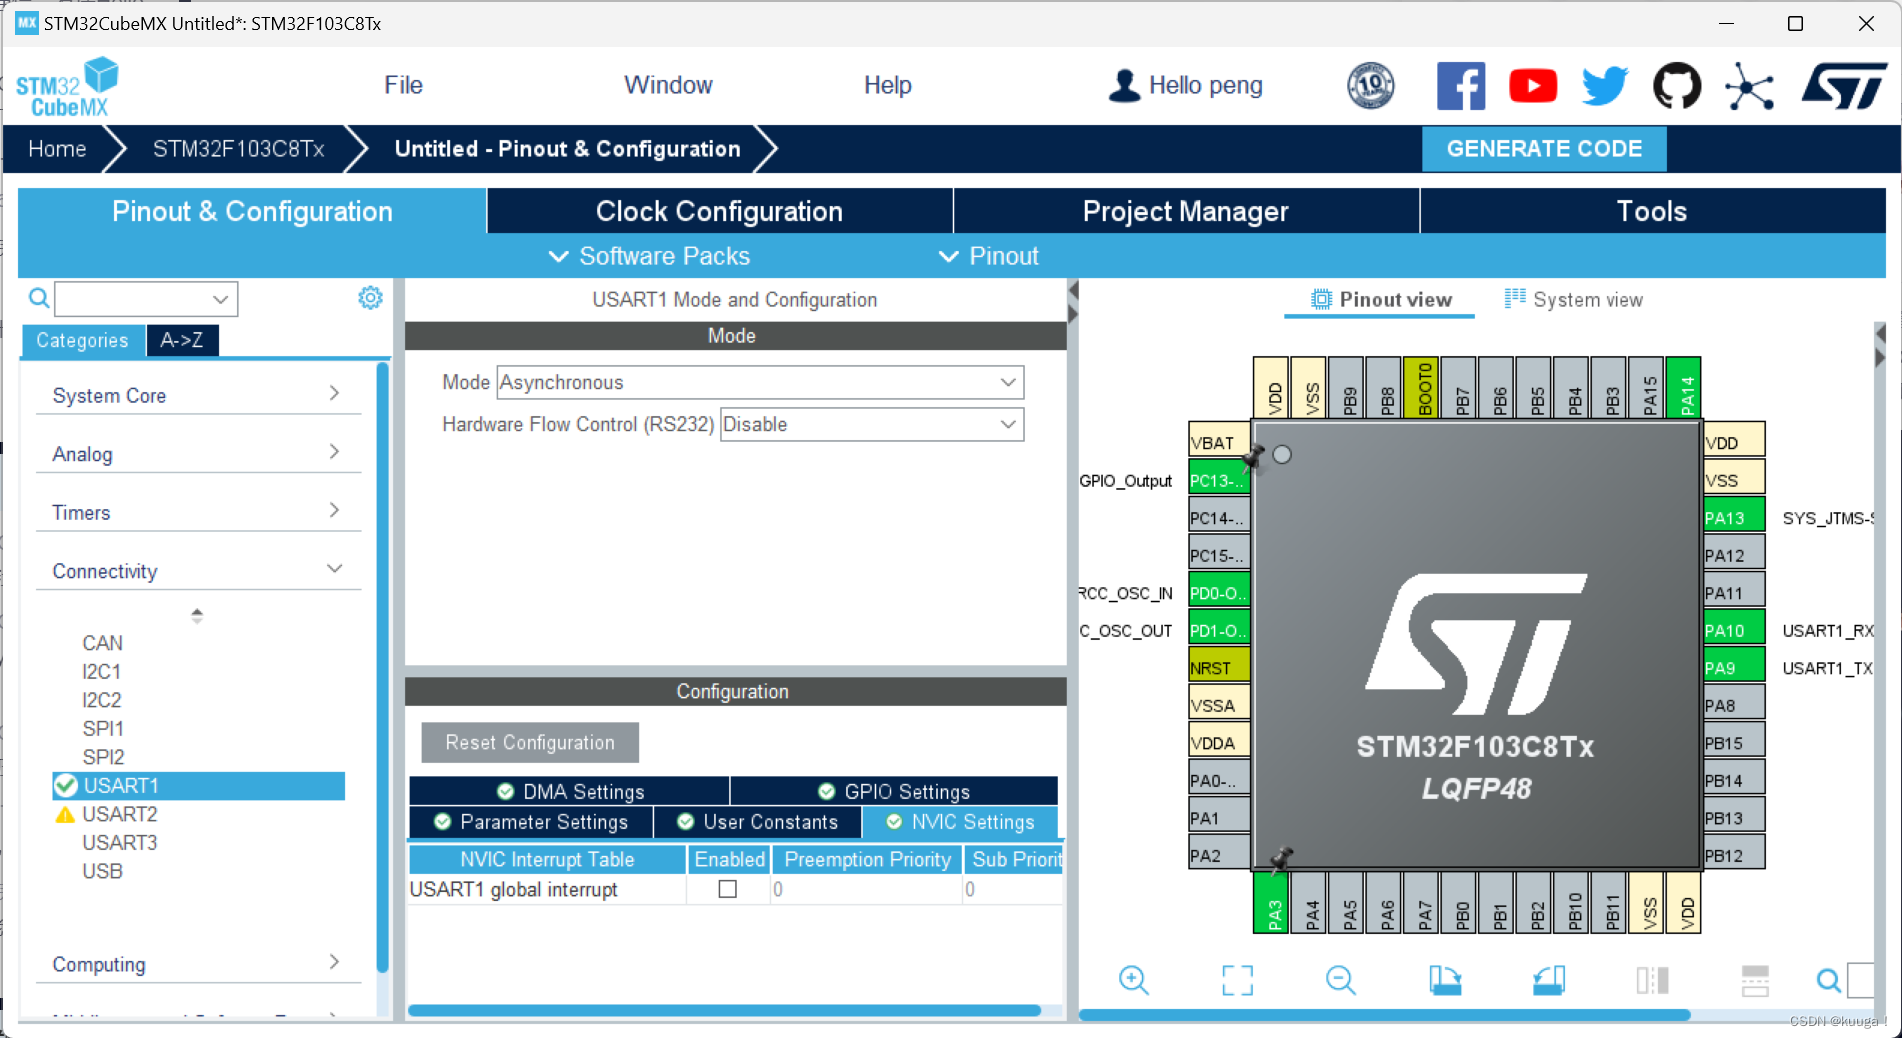Image resolution: width=1902 pixels, height=1038 pixels.
Task: Click the Hello peng user icon
Action: 1124,86
